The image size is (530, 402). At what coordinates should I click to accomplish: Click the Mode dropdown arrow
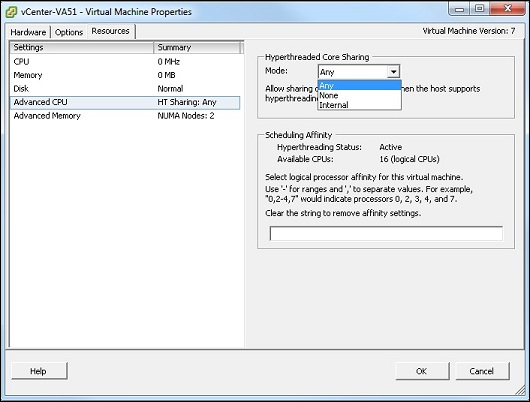pyautogui.click(x=393, y=72)
